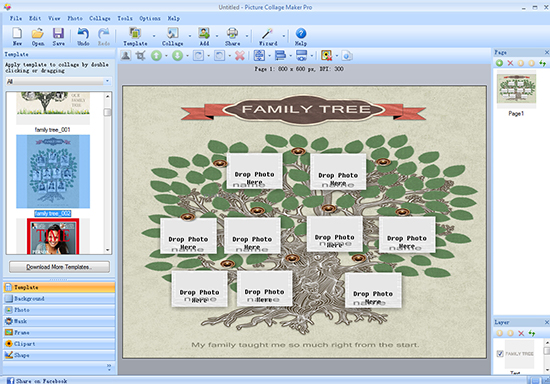Select the crop tool icon
The width and height of the screenshot is (550, 384).
[x=141, y=55]
